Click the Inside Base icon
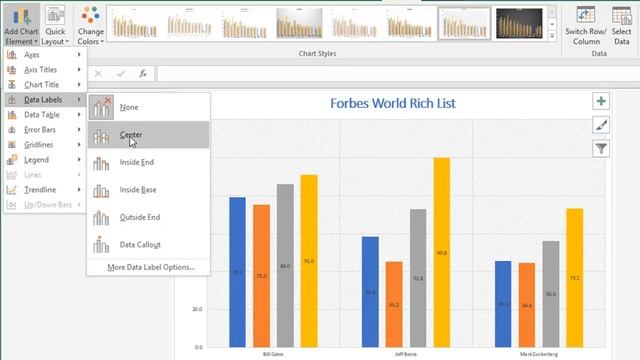640x360 pixels. (x=101, y=191)
